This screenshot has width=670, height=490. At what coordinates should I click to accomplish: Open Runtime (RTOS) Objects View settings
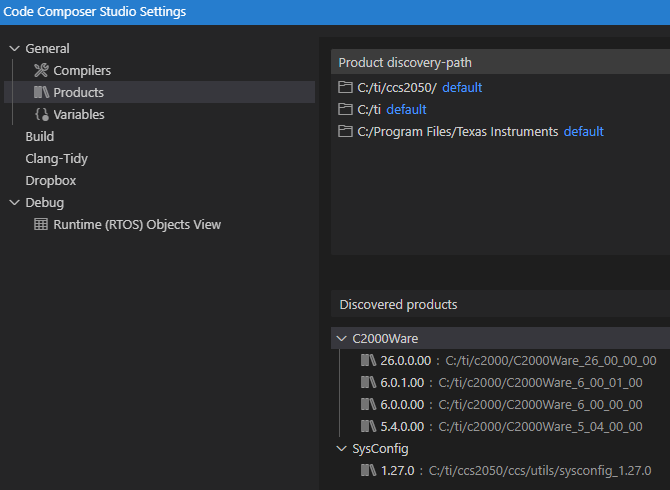point(137,224)
